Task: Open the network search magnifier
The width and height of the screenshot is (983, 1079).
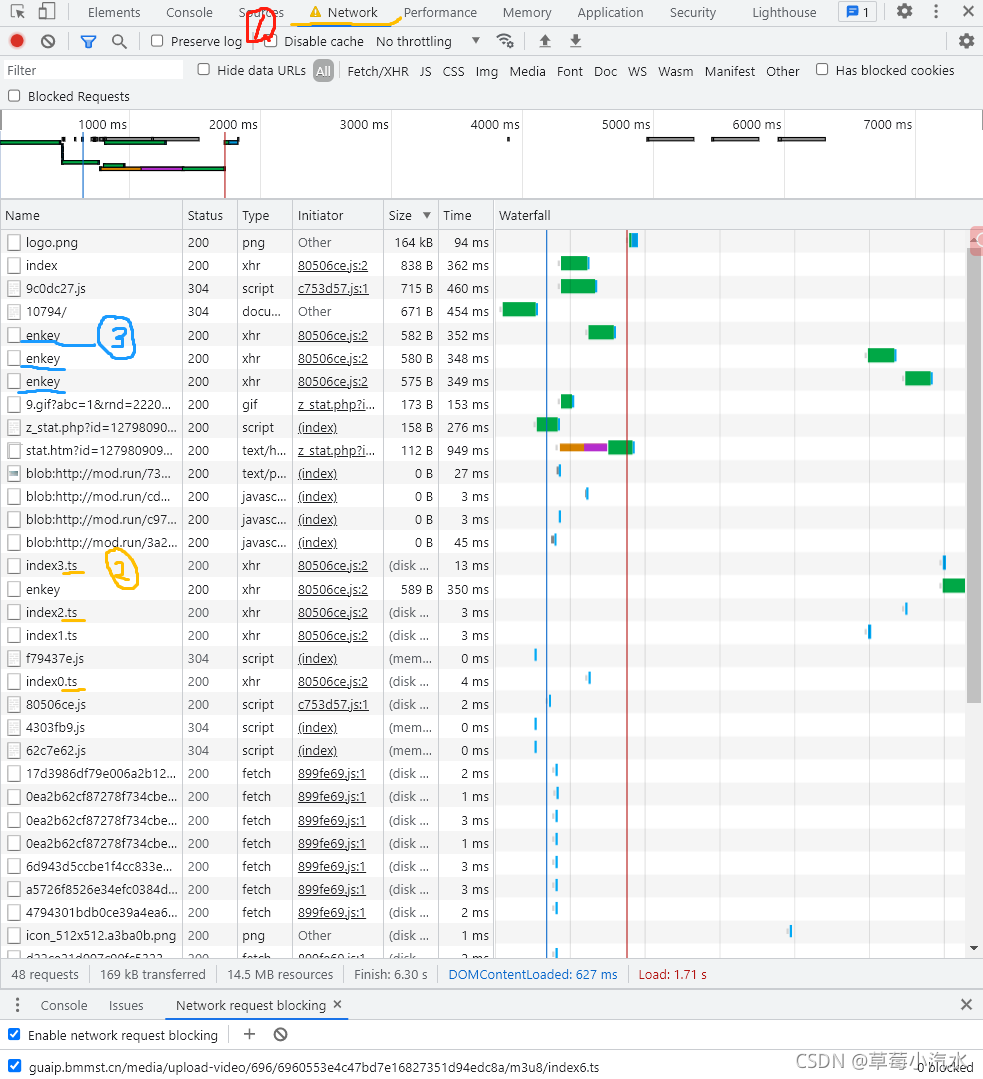Action: coord(119,41)
